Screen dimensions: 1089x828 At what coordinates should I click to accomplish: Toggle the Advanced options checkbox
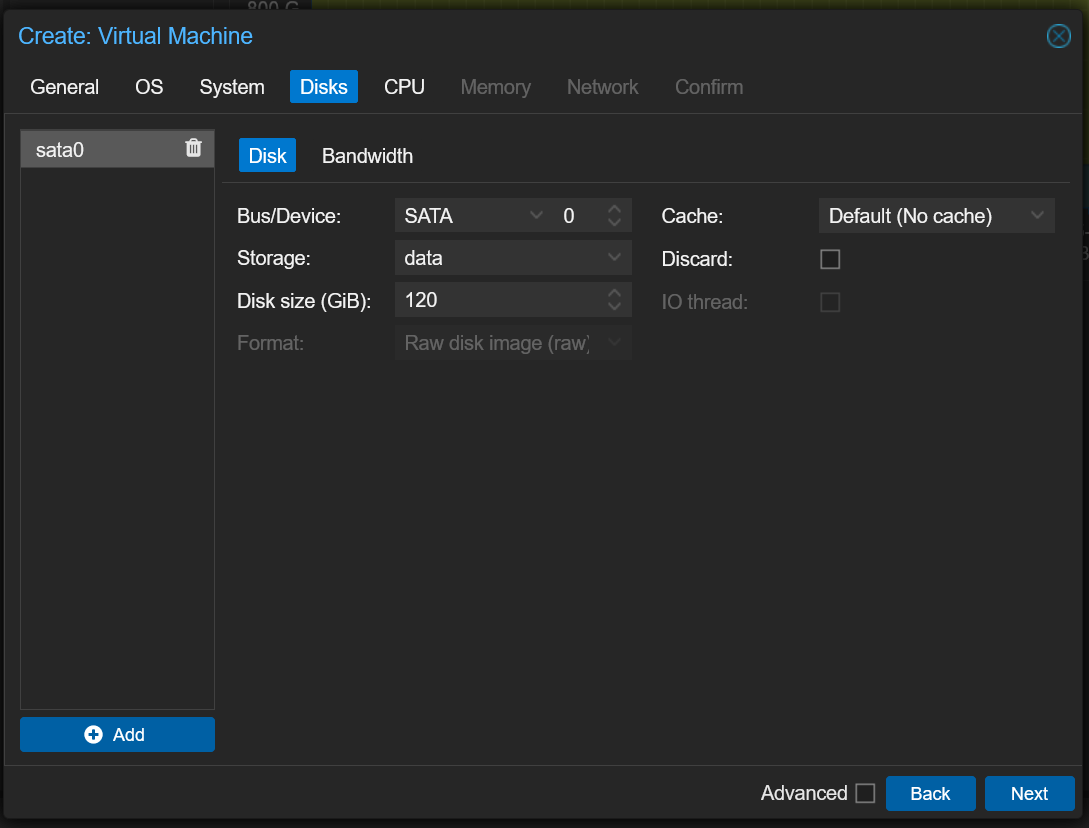(x=865, y=793)
